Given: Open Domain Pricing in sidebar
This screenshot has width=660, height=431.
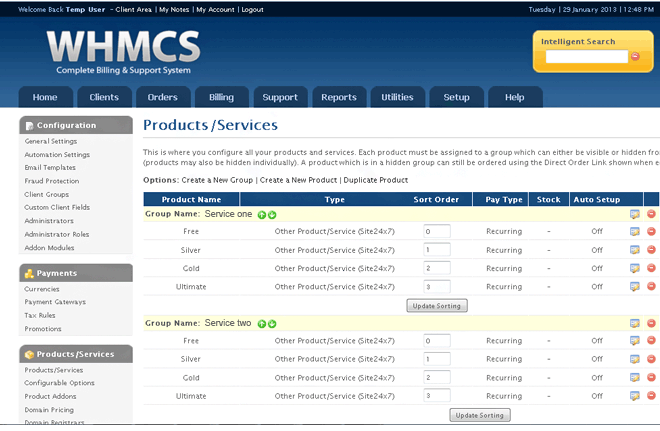Looking at the screenshot, I should pyautogui.click(x=49, y=410).
